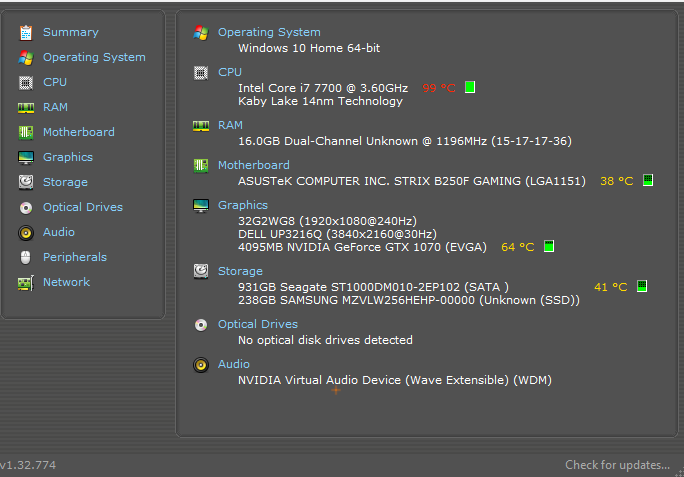Click the Audio speaker icon in sidebar
This screenshot has height=477, width=684.
pyautogui.click(x=26, y=233)
